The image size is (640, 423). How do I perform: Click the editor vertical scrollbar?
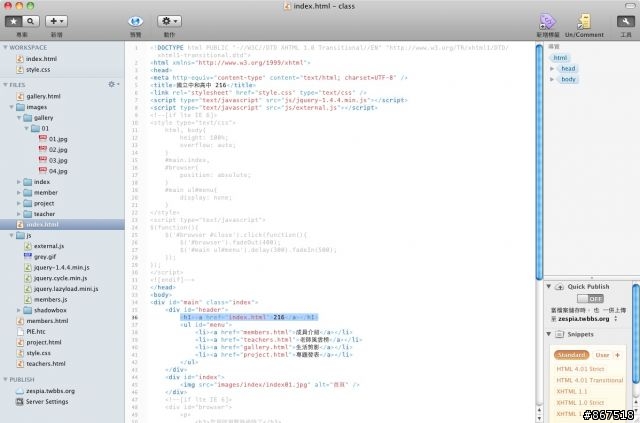(539, 163)
